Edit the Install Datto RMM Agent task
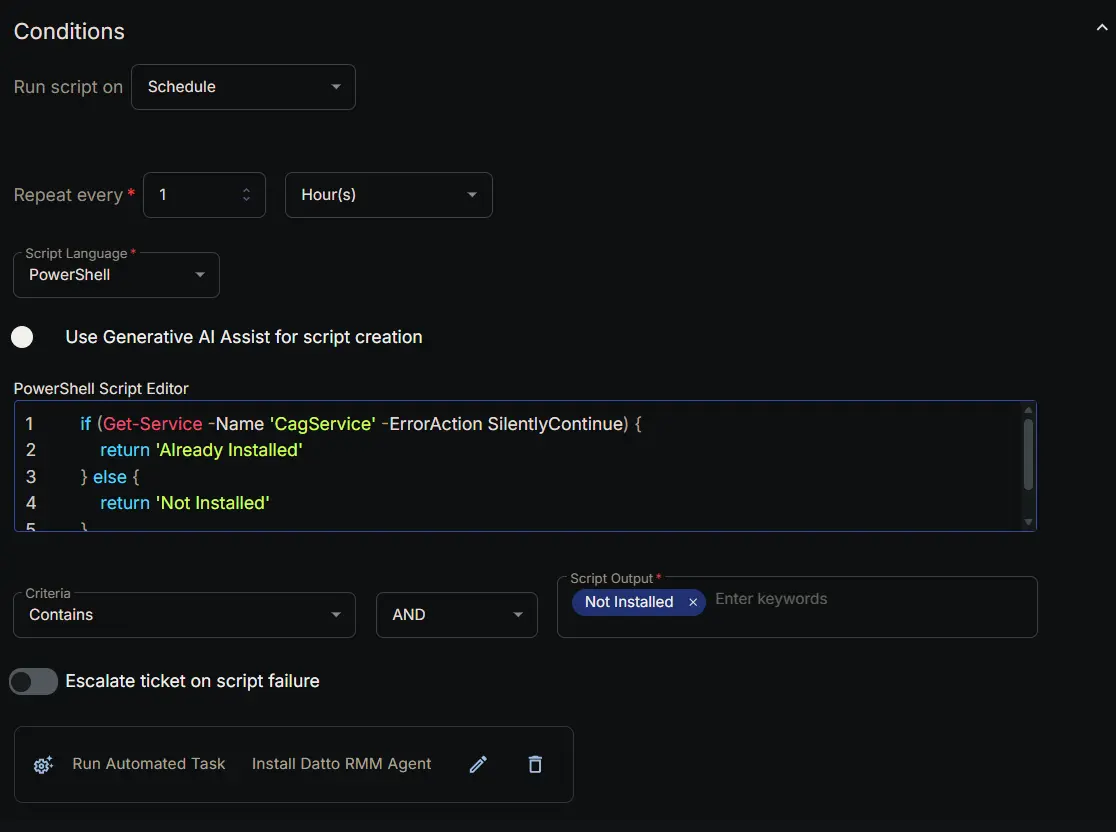The image size is (1116, 832). (x=478, y=765)
